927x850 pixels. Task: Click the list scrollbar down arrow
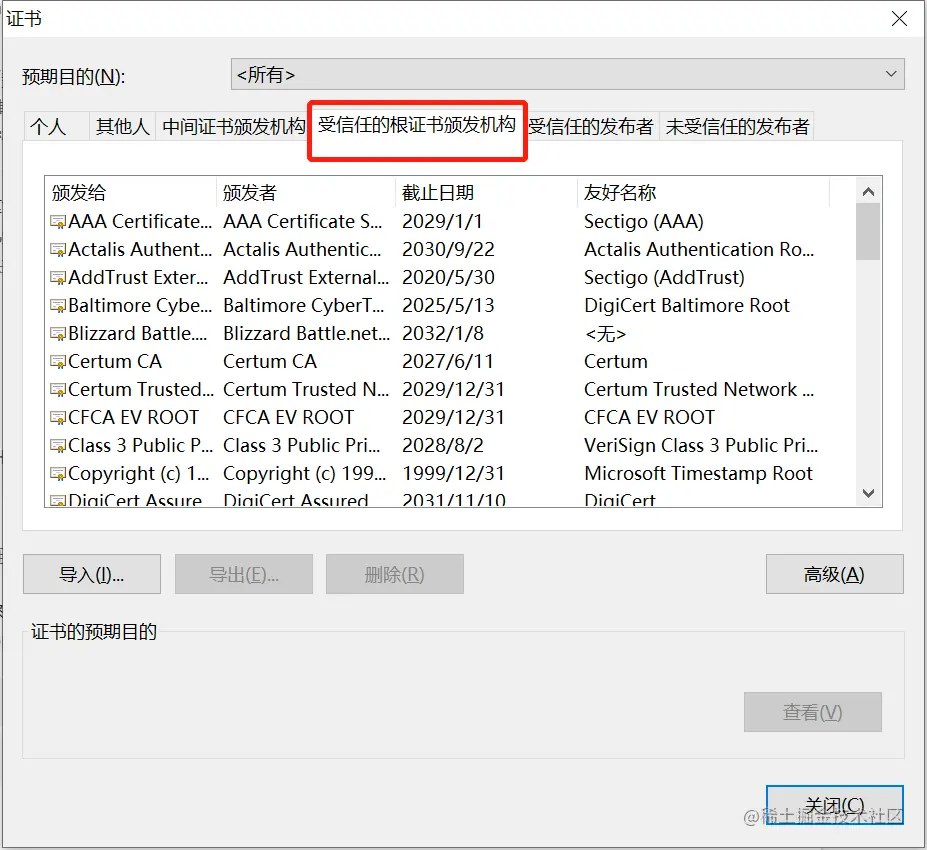(x=868, y=493)
